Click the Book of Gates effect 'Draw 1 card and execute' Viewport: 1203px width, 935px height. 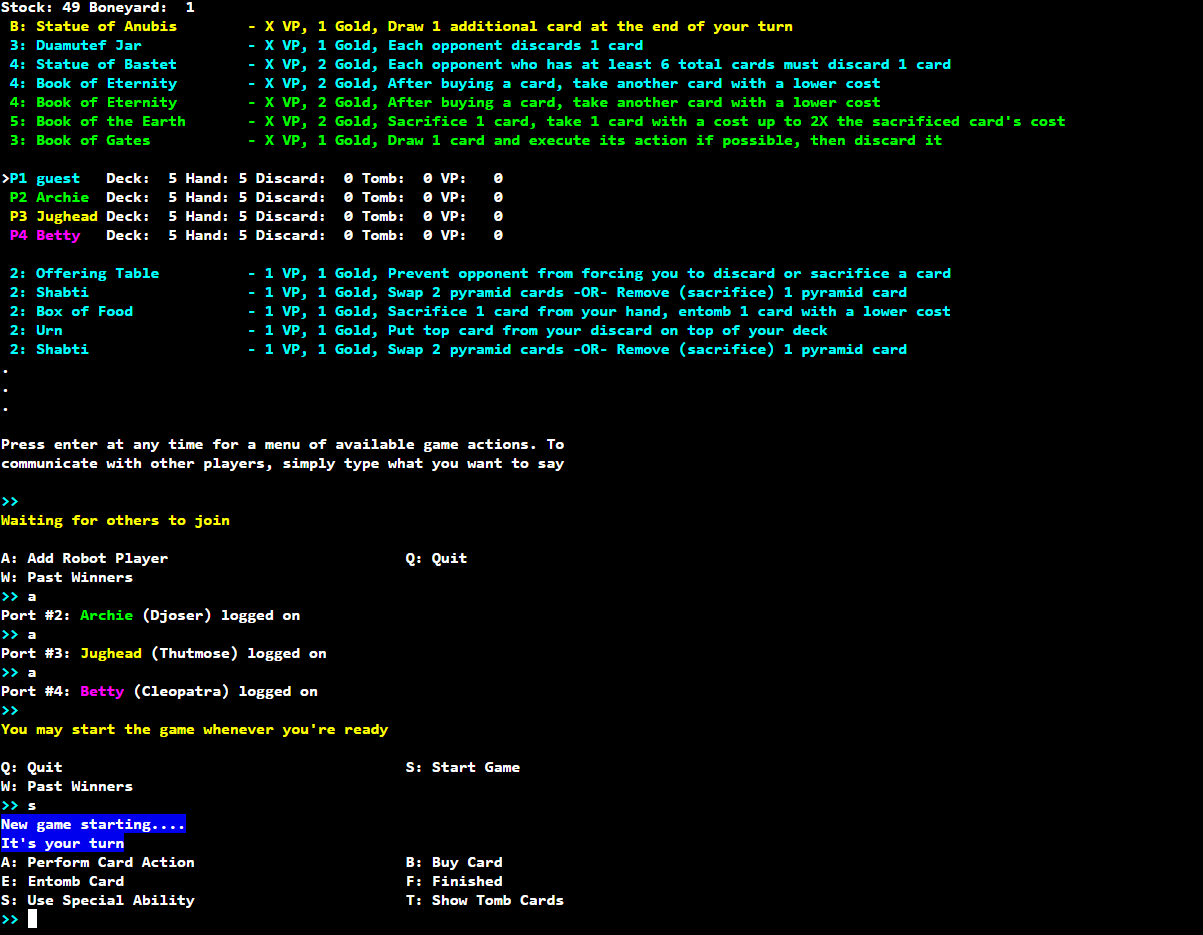point(489,140)
